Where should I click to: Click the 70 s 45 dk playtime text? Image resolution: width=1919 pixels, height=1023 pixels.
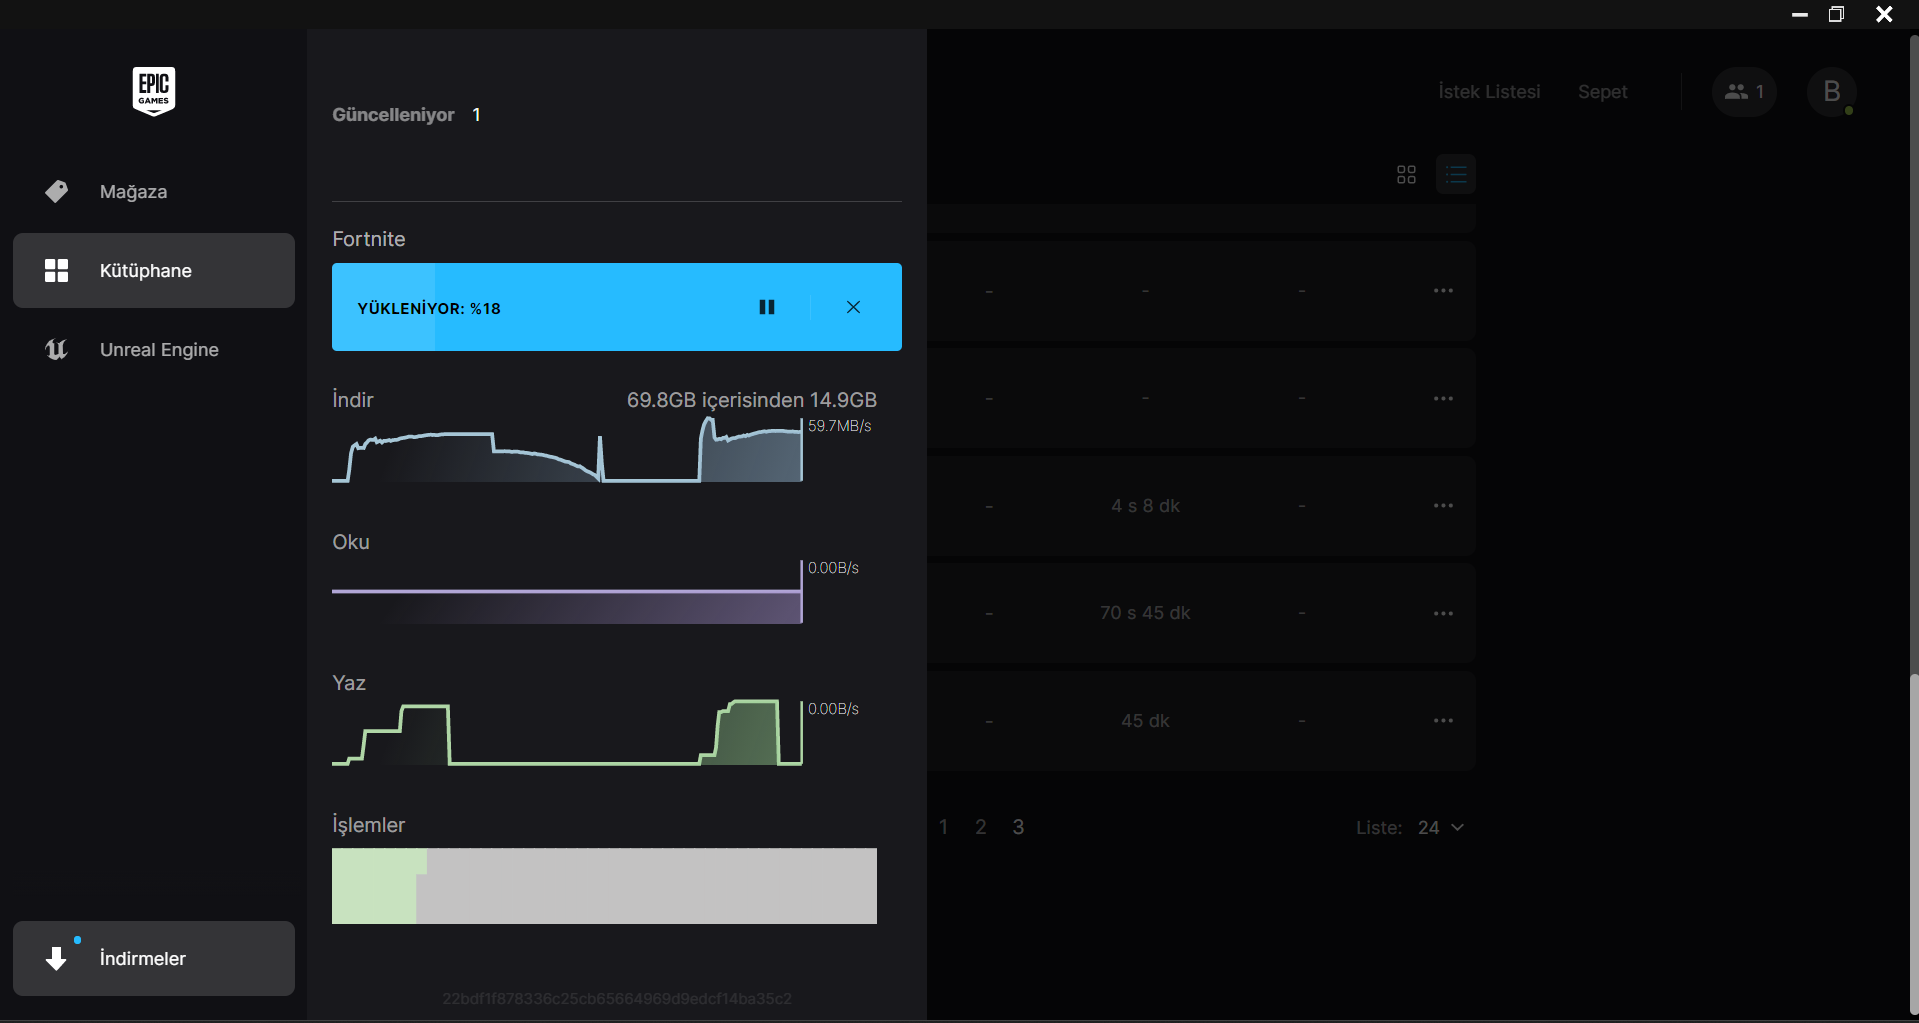pyautogui.click(x=1145, y=613)
